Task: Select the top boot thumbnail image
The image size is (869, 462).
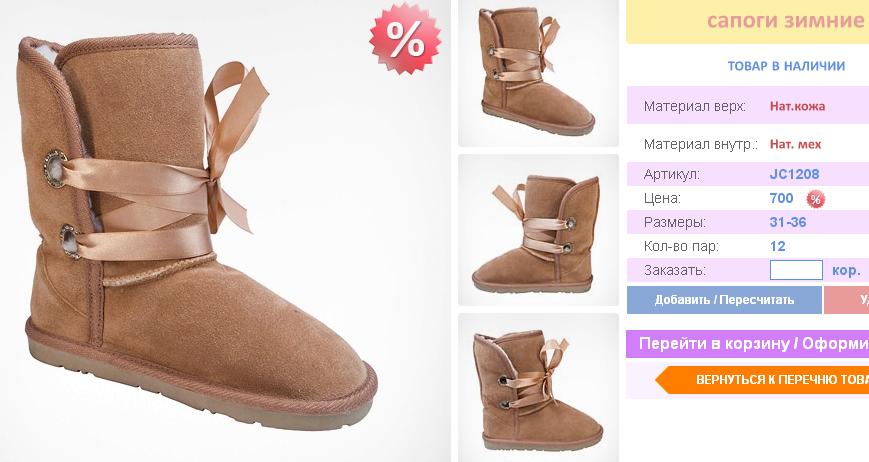Action: (x=538, y=73)
